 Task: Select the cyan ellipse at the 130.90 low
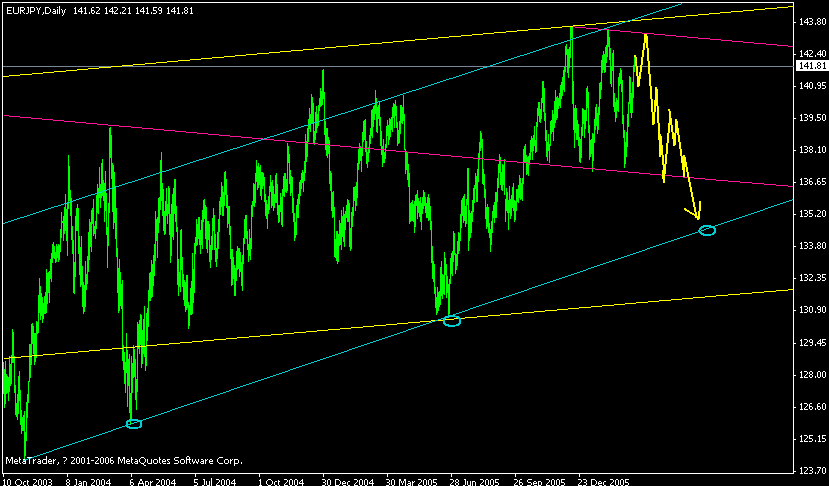coord(452,320)
